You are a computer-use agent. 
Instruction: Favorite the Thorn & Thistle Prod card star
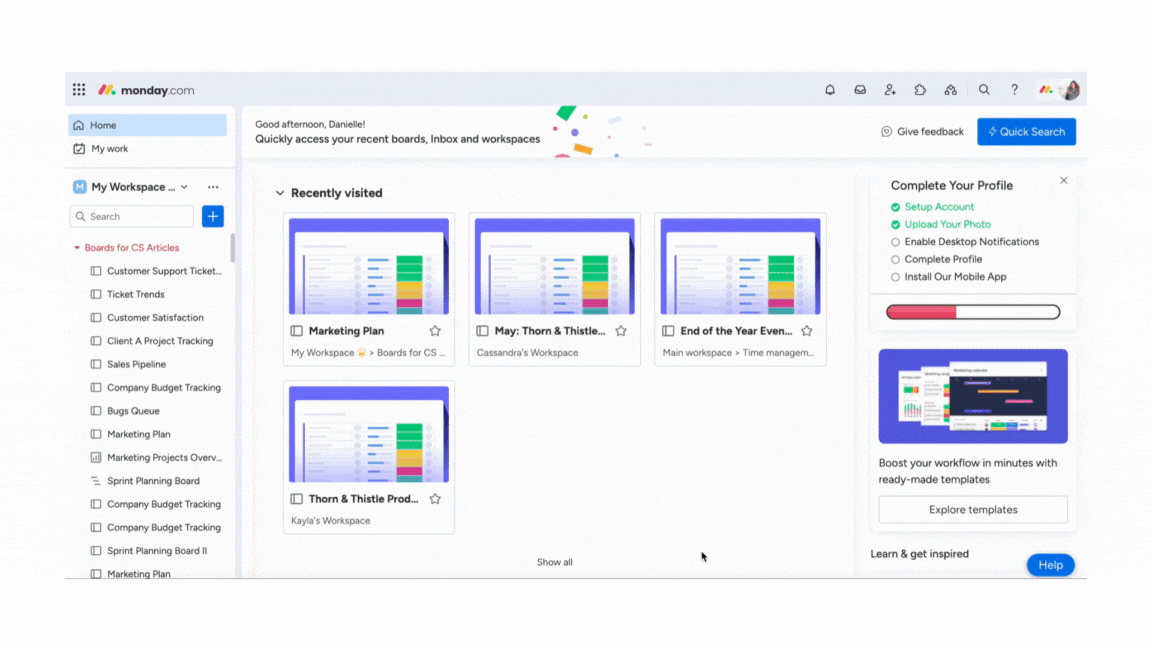click(435, 499)
